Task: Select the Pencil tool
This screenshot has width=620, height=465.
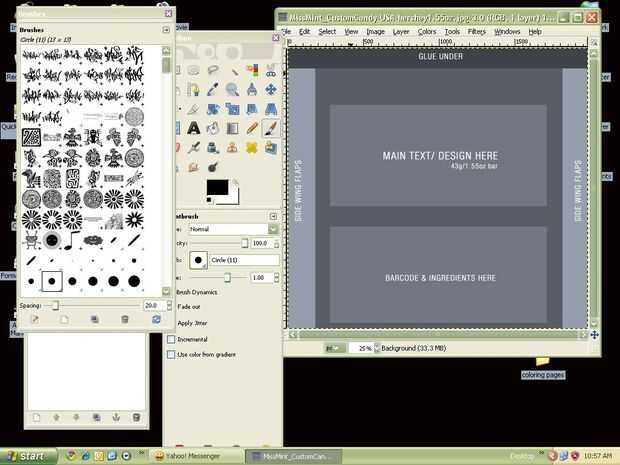Action: point(252,128)
